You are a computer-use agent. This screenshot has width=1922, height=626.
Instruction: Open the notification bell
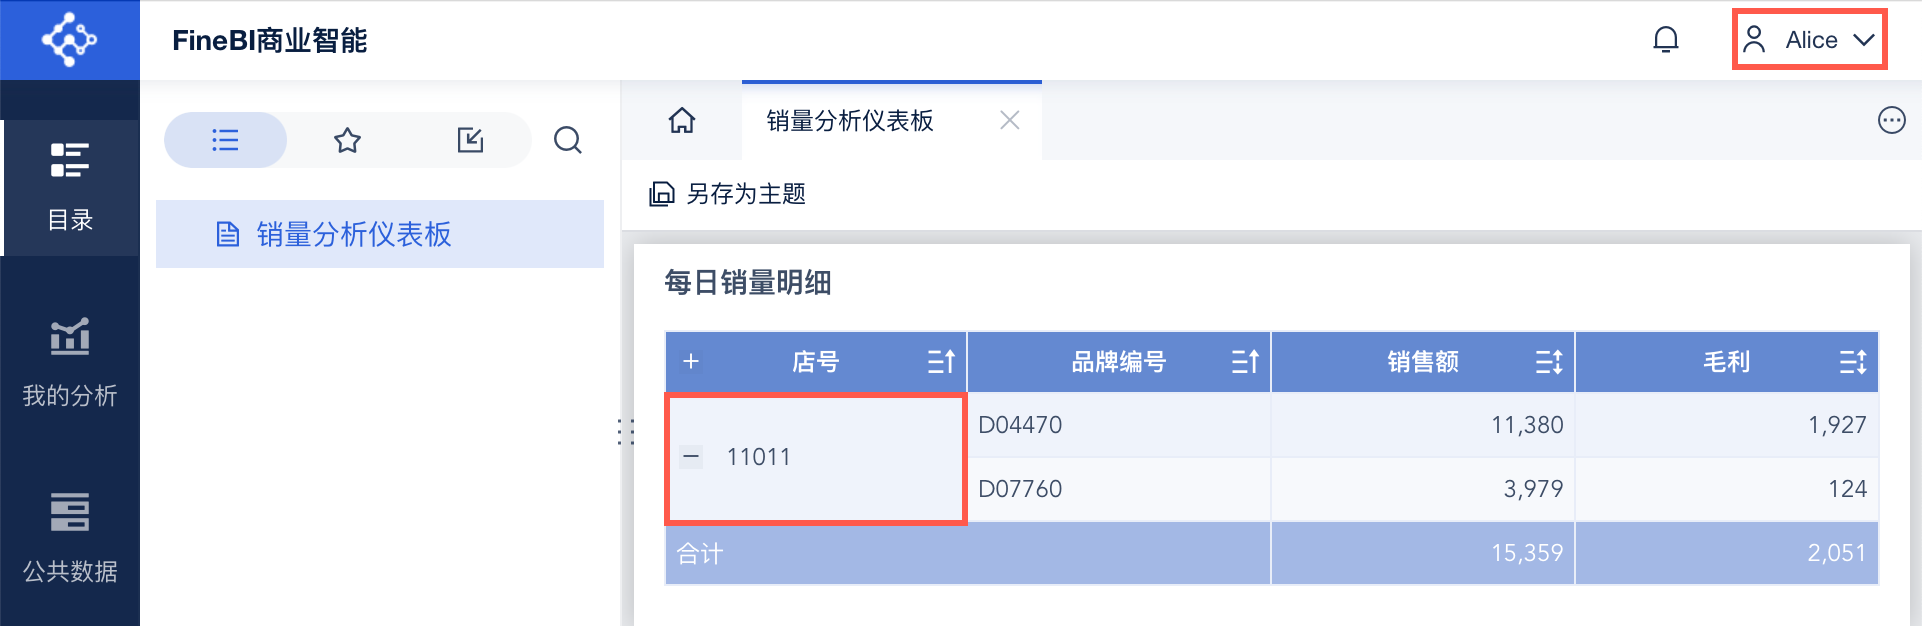[x=1665, y=40]
